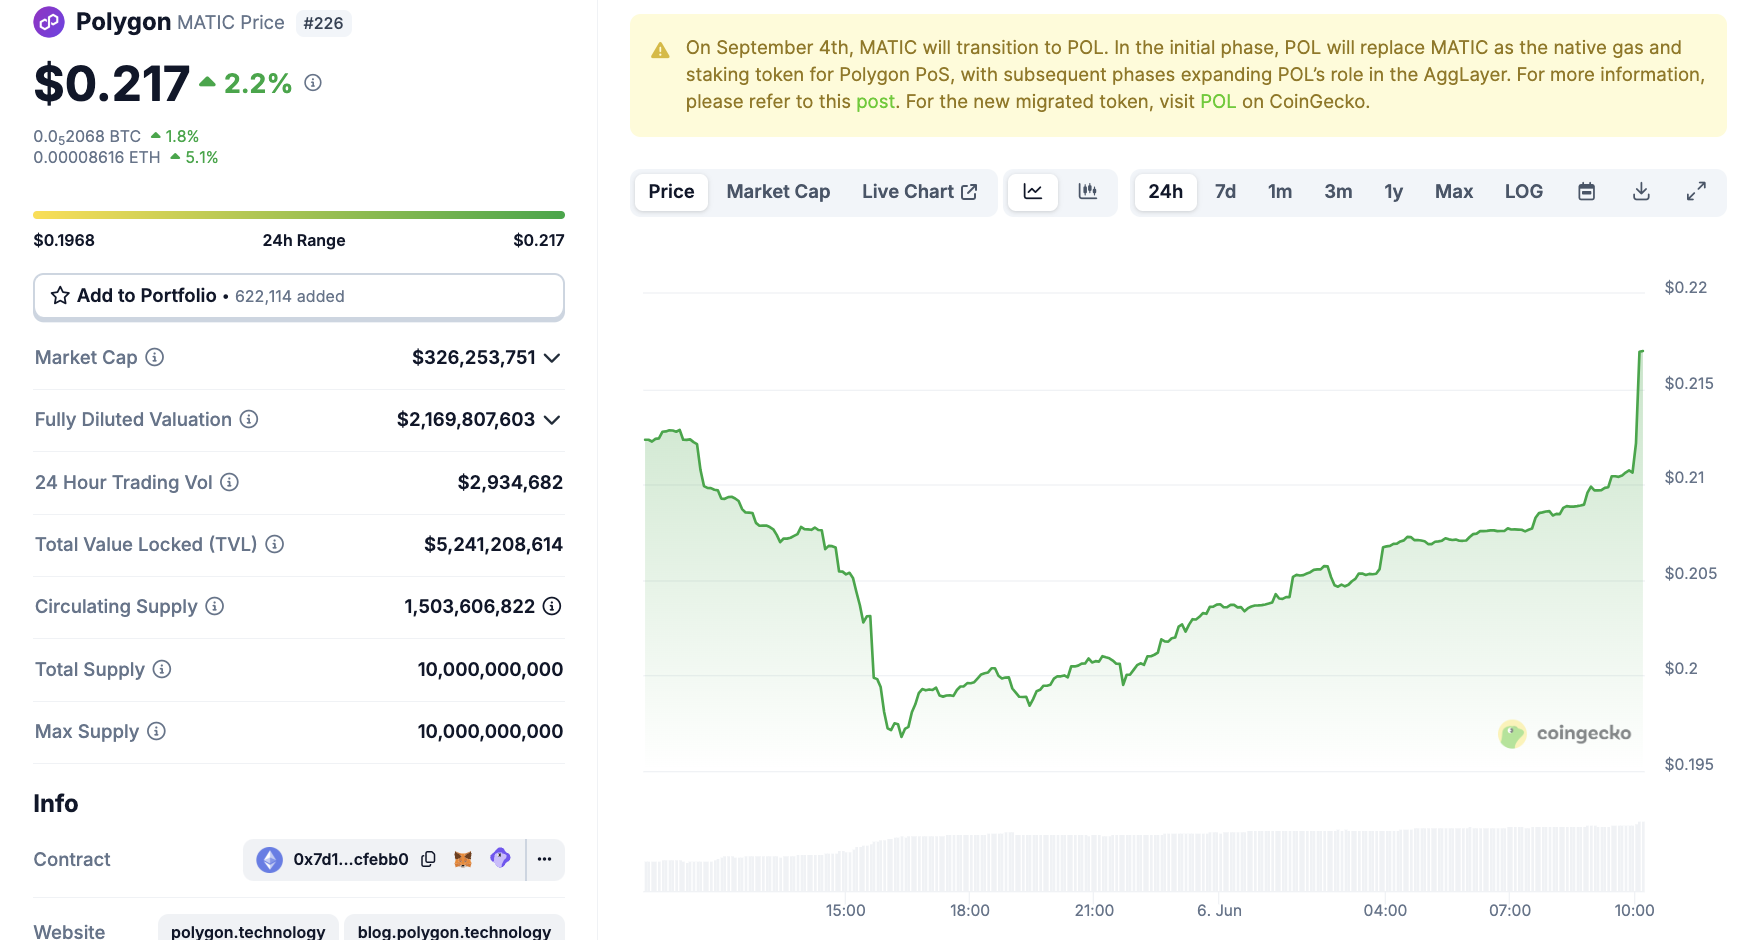Open the Live Chart tab
The image size is (1759, 940).
pos(919,192)
